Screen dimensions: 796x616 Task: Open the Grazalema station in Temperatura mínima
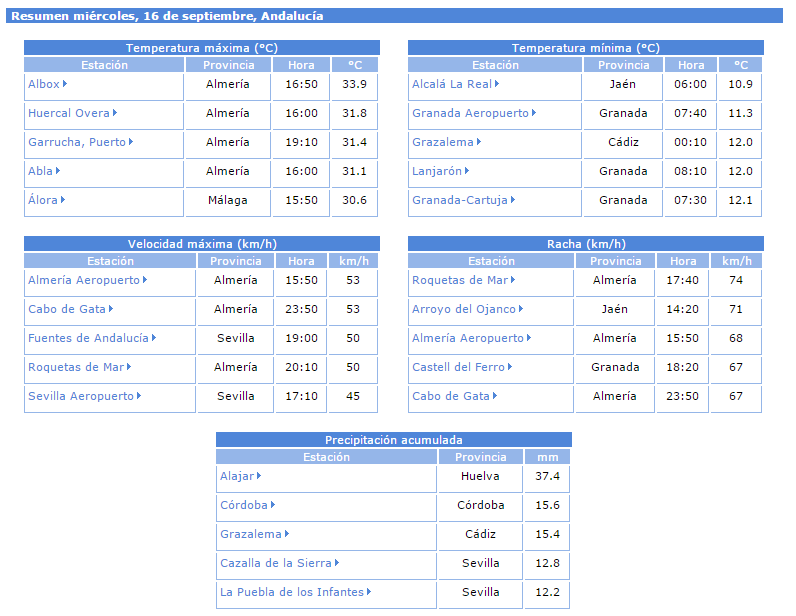point(443,143)
